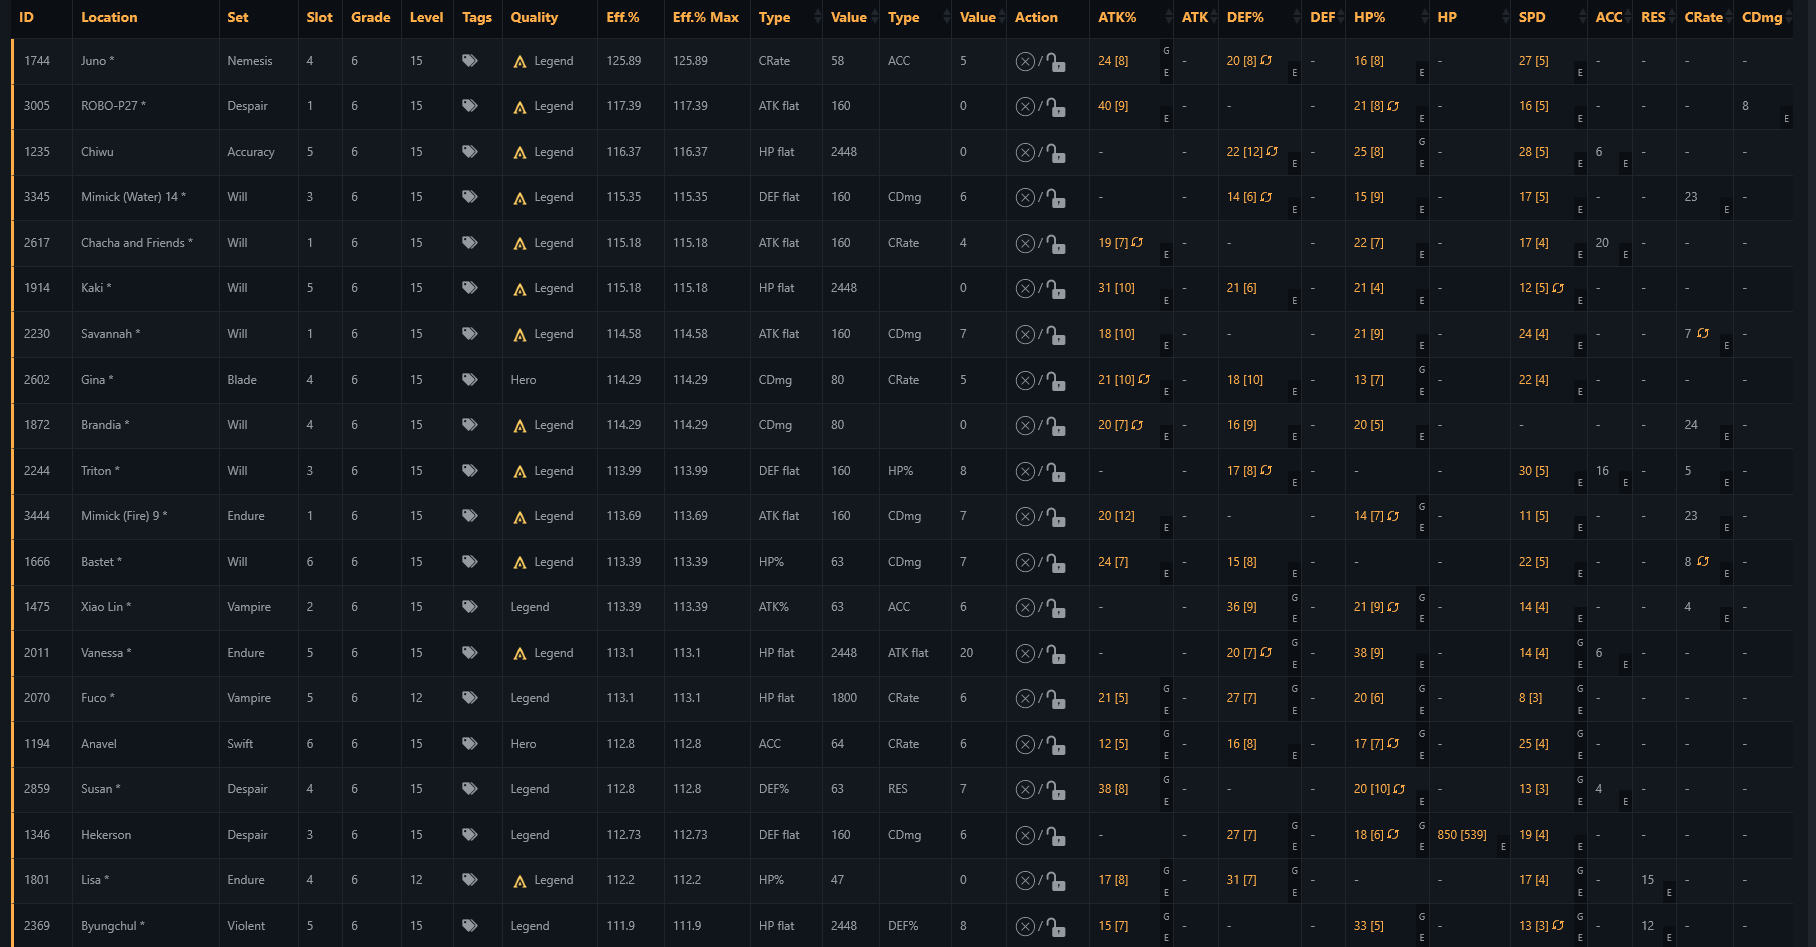This screenshot has height=947, width=1816.
Task: Click the tag icon in Hekerson row
Action: tap(469, 835)
